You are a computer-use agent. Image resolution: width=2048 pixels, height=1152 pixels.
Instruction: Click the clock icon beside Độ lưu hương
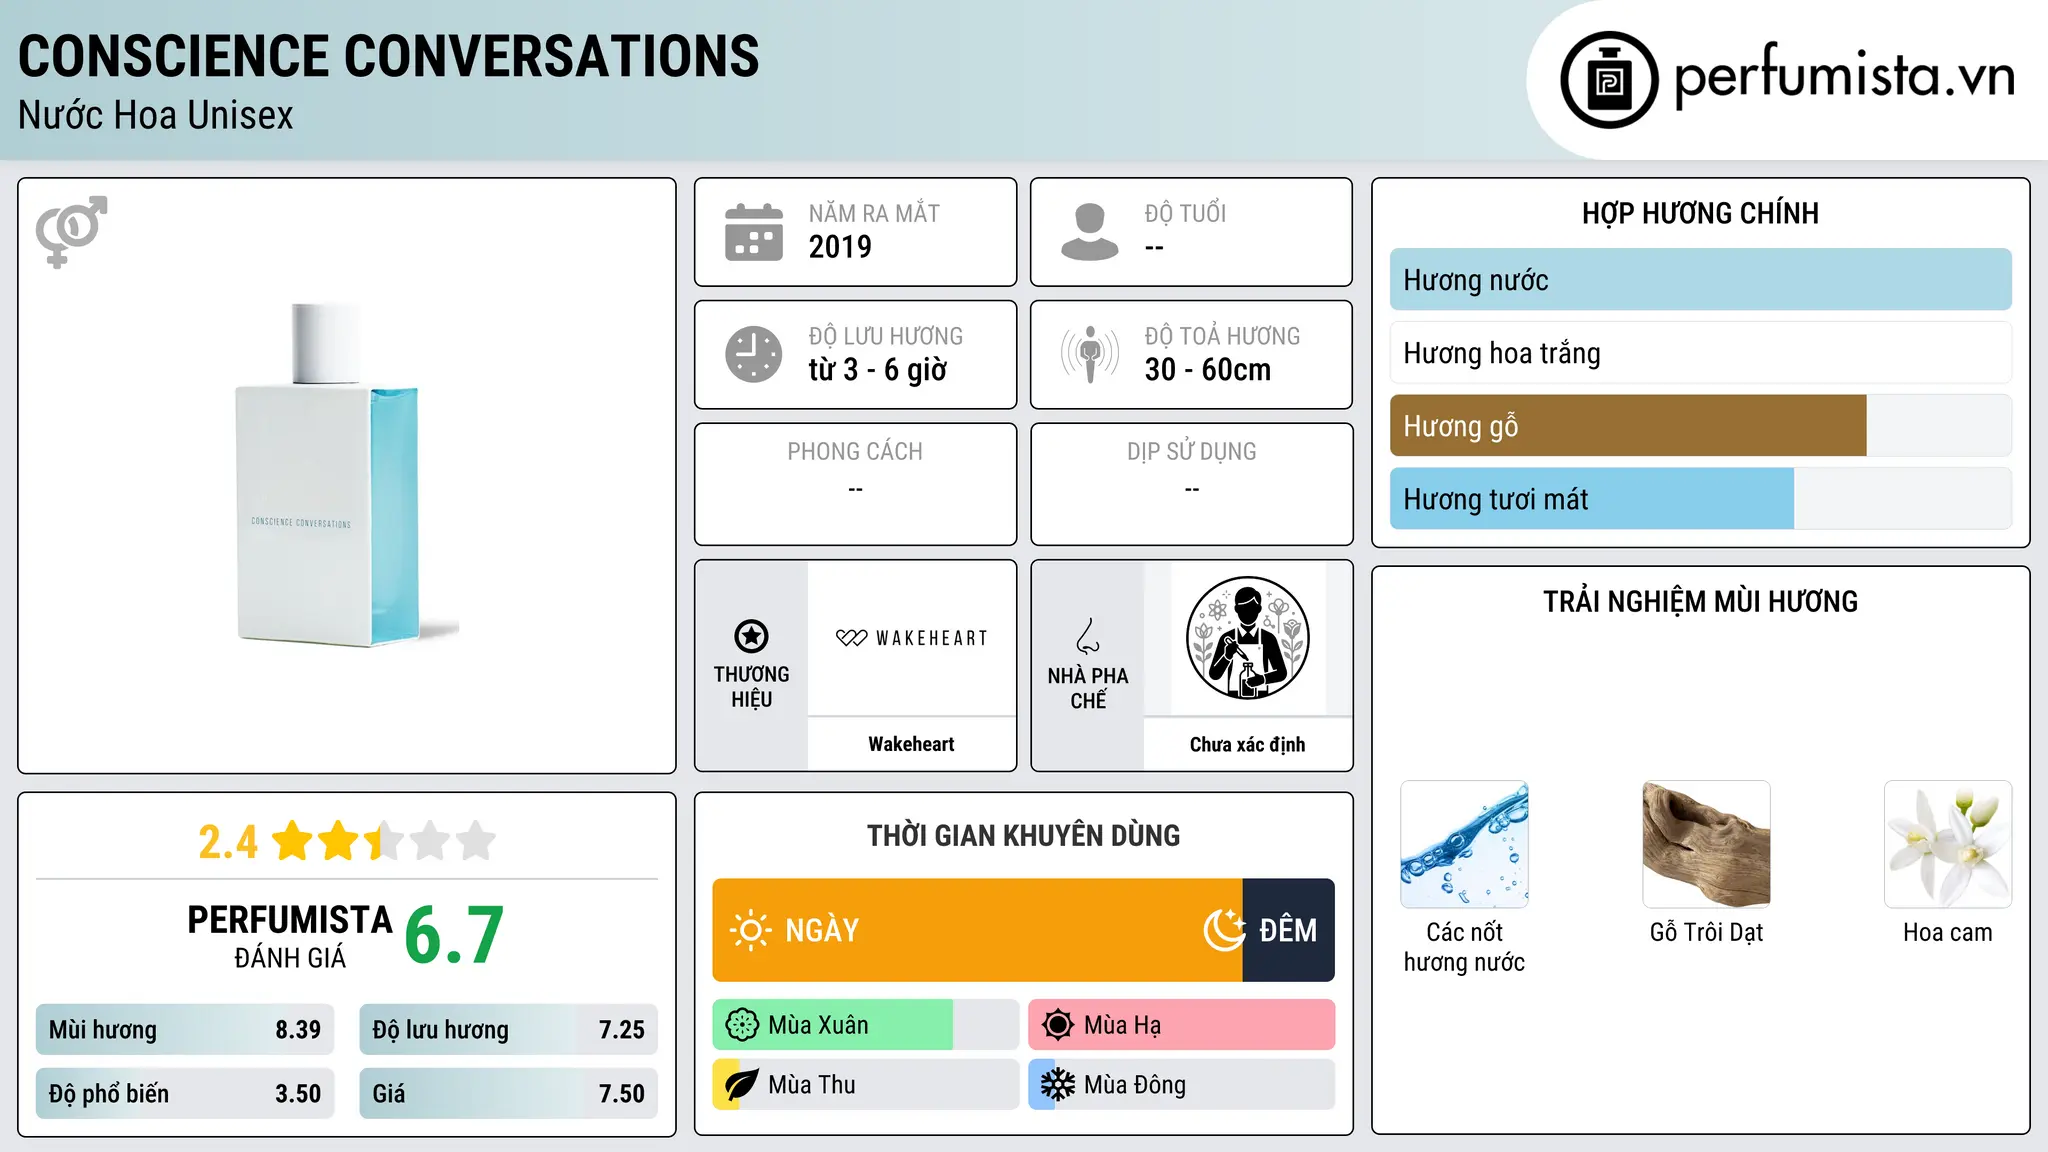(754, 354)
